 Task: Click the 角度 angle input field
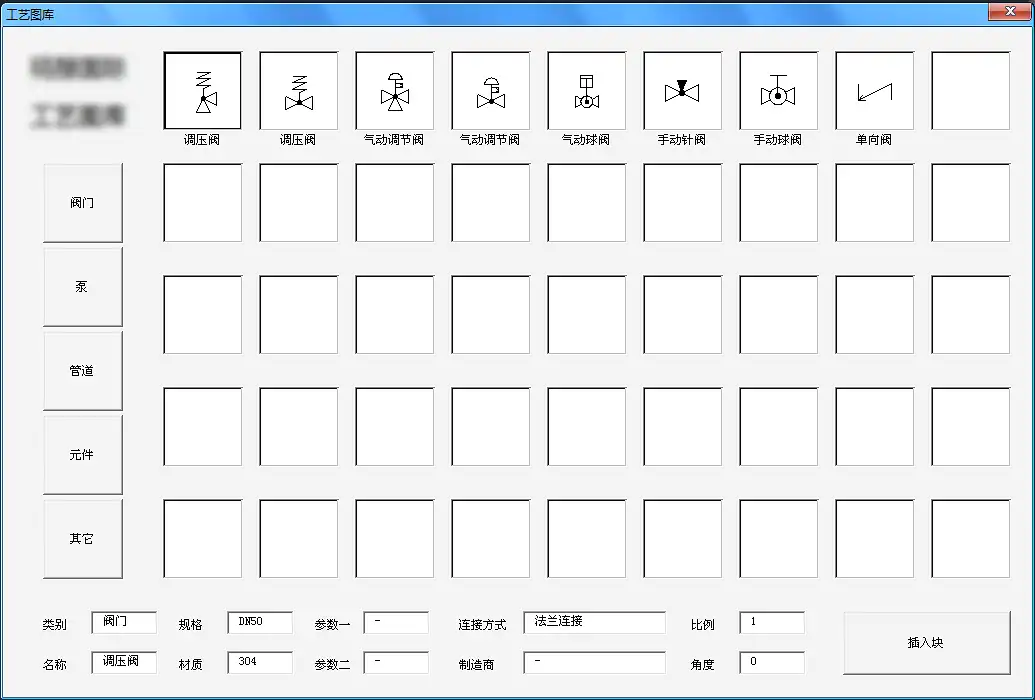[772, 663]
